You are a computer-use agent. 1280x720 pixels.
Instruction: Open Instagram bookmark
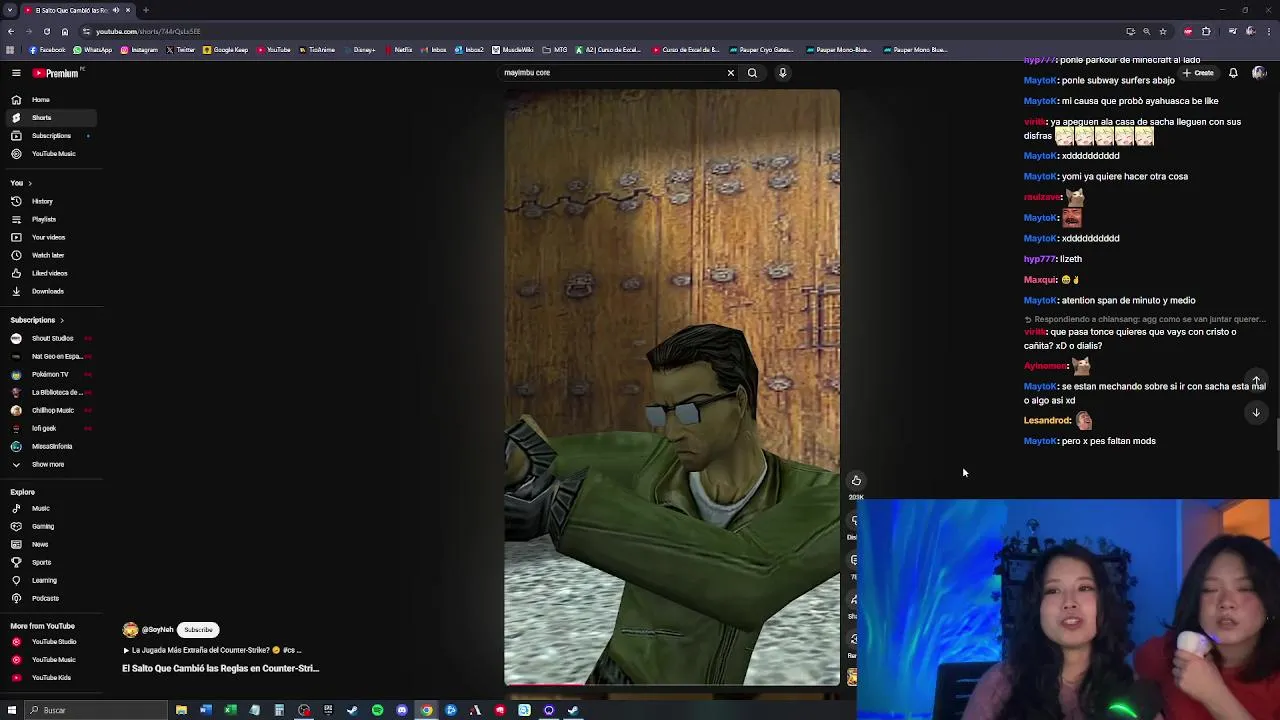point(139,50)
